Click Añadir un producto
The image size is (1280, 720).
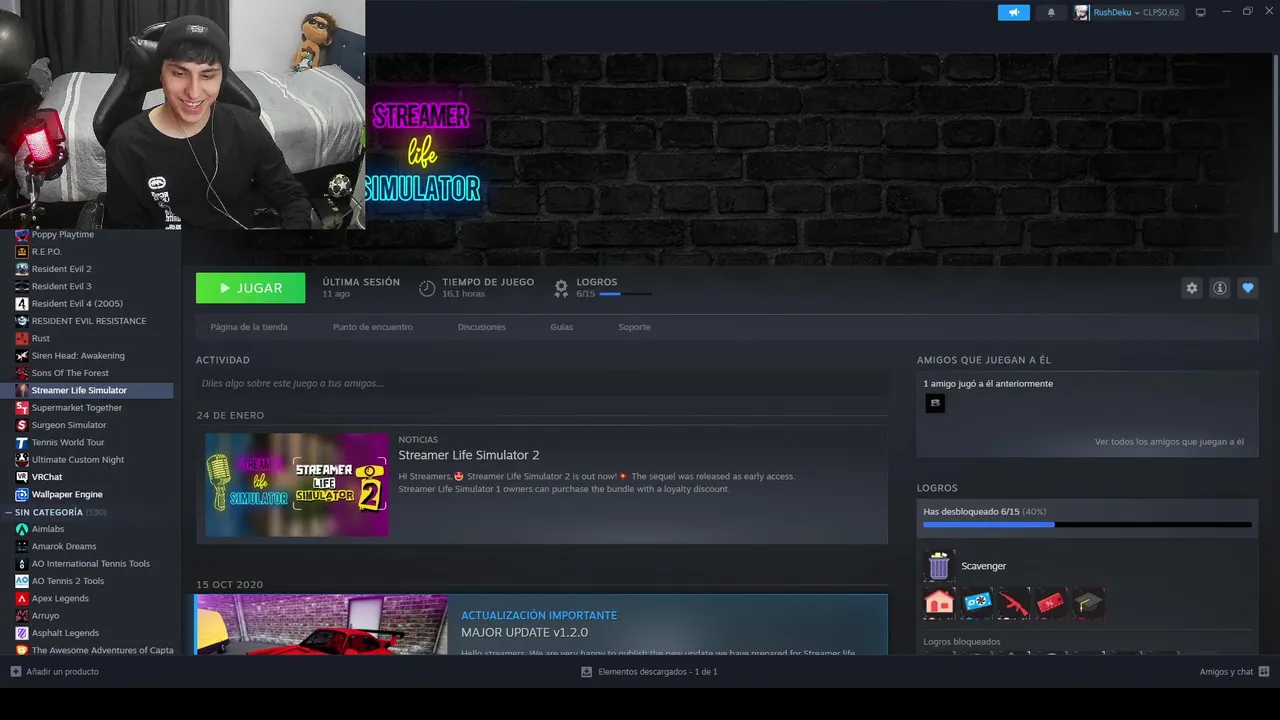click(x=55, y=672)
